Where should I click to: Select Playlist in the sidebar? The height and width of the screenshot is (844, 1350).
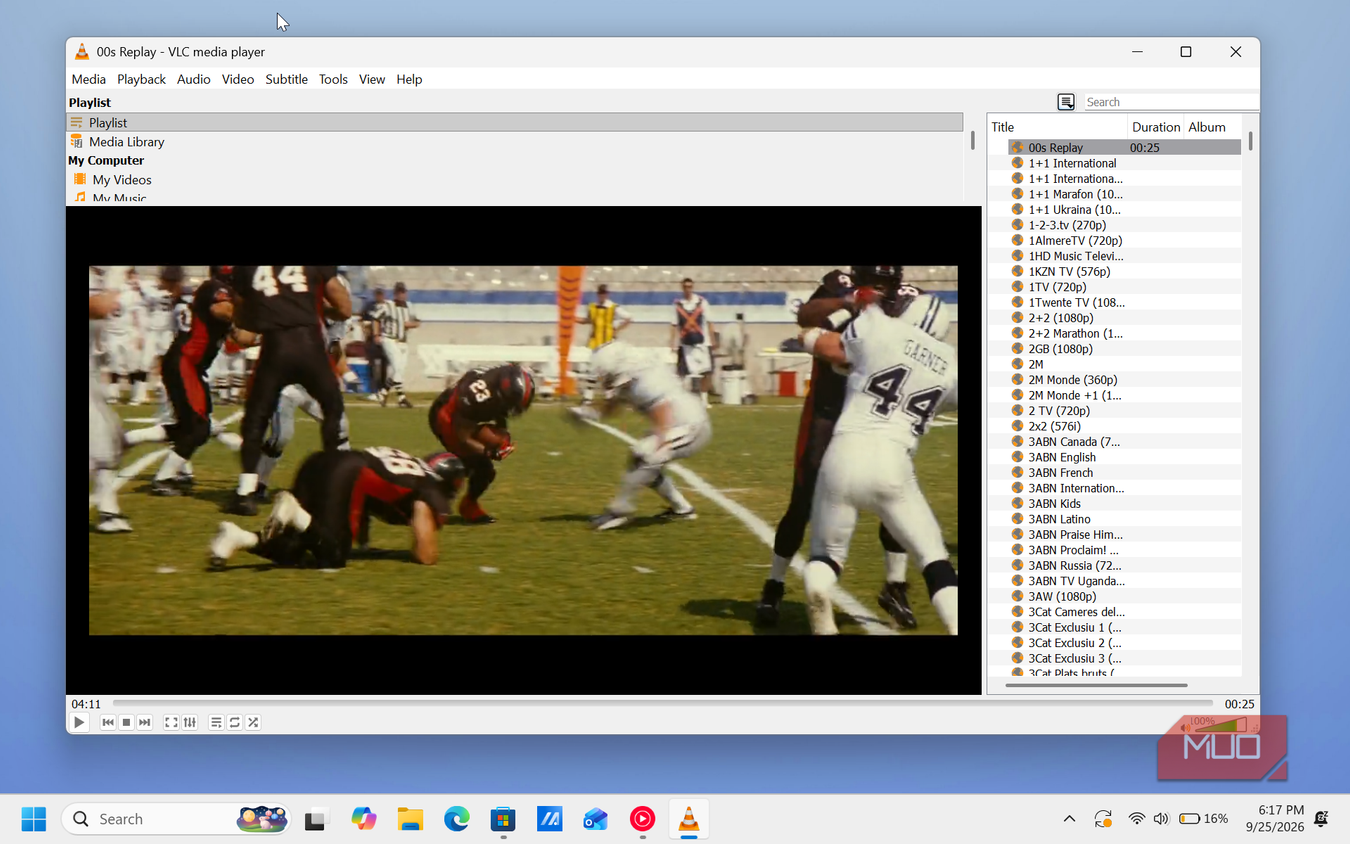pyautogui.click(x=514, y=122)
